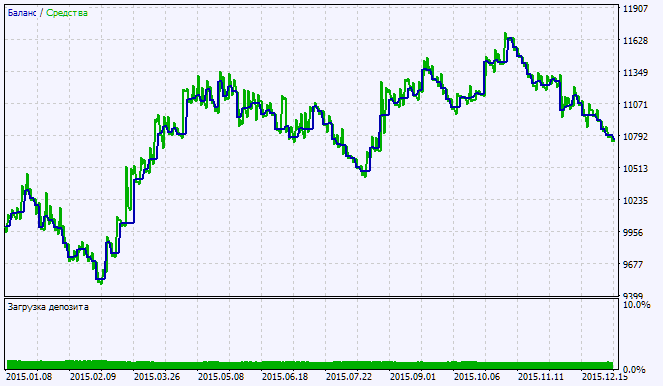This screenshot has height=386, width=663.
Task: Click the 2015.11.11 date label
Action: [x=541, y=377]
